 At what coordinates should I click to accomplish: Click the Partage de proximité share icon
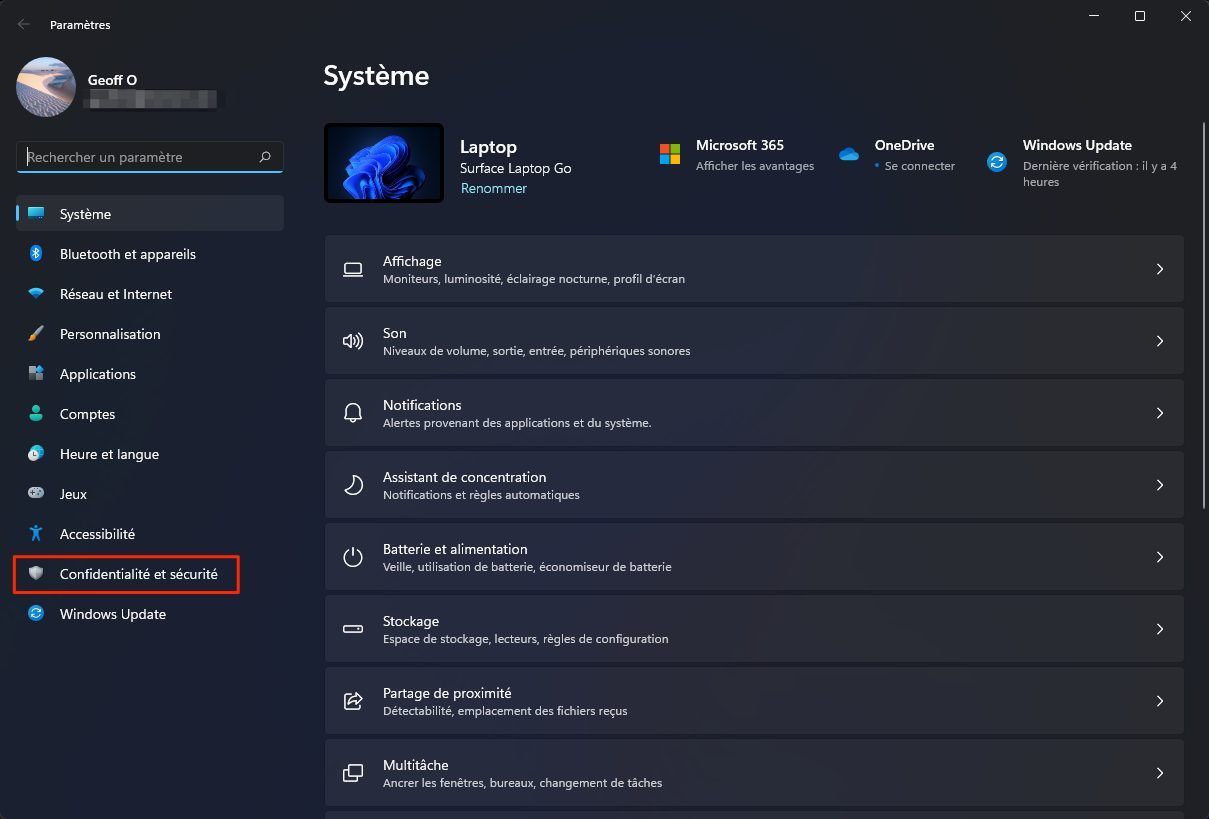(x=353, y=701)
